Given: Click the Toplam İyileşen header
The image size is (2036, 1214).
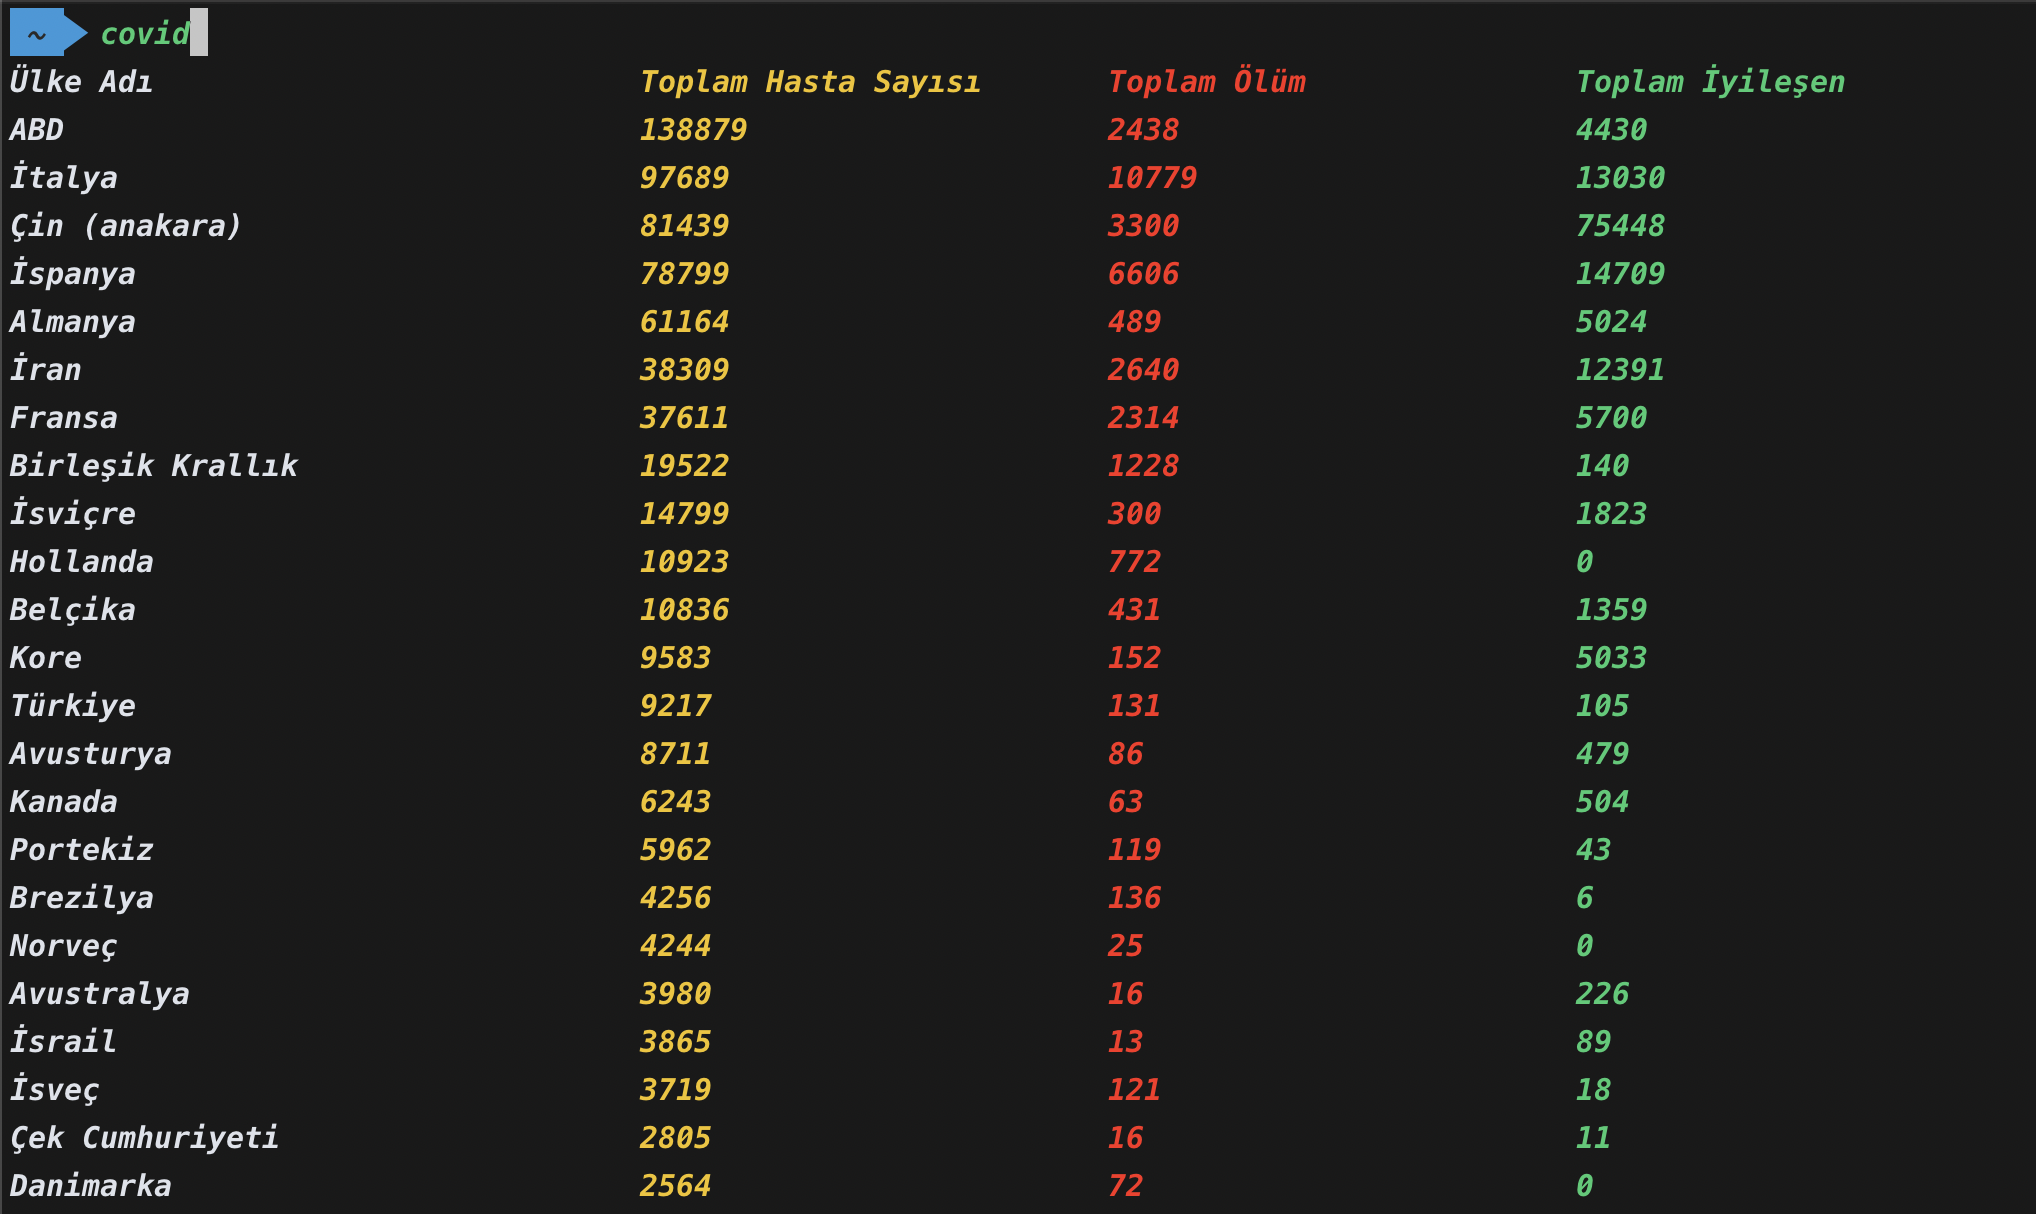Looking at the screenshot, I should pos(1709,82).
